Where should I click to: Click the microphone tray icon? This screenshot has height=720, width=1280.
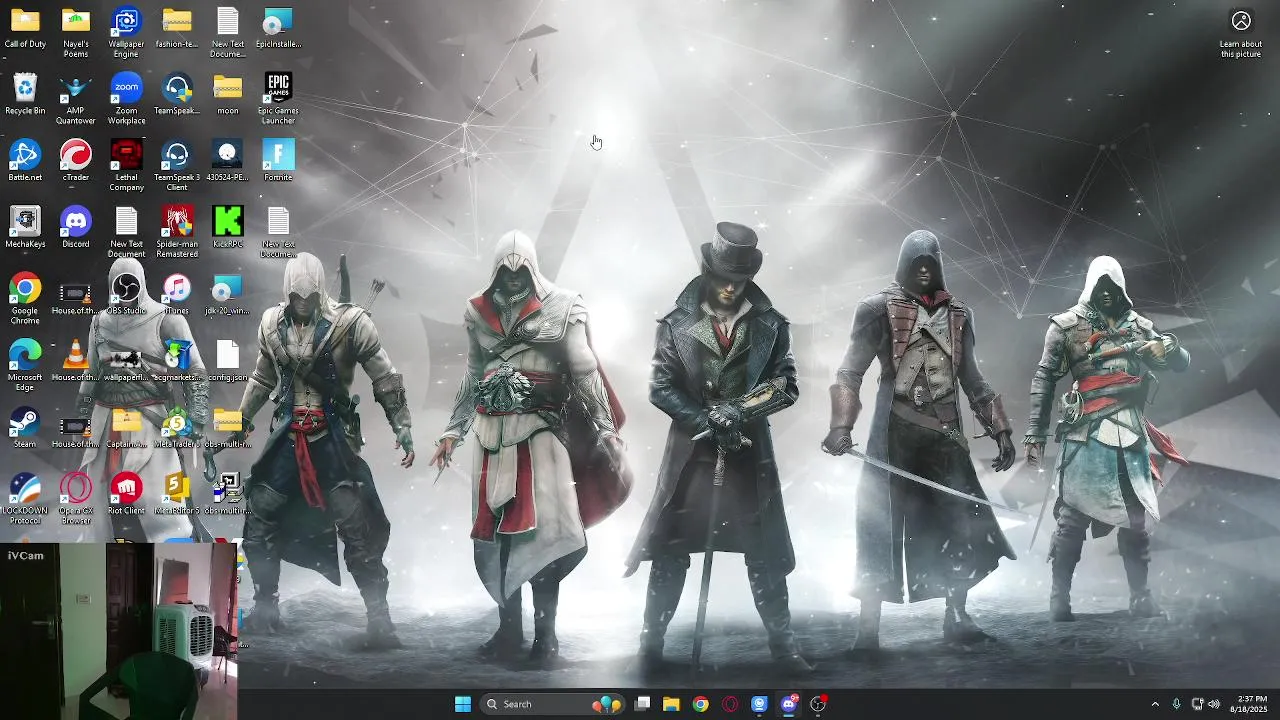(x=1176, y=704)
